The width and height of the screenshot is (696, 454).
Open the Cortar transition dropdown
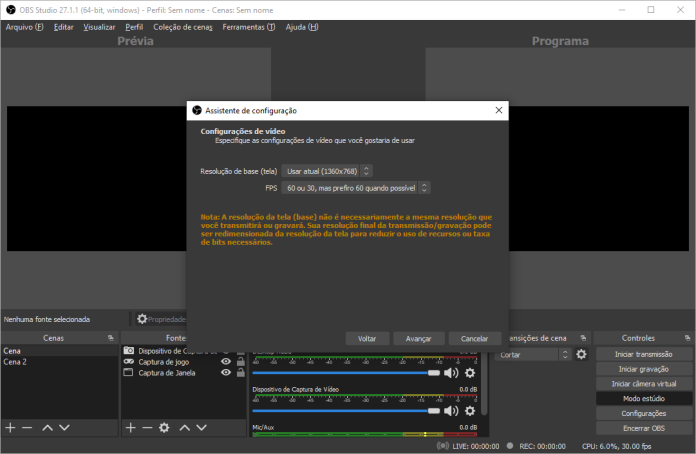pyautogui.click(x=532, y=355)
